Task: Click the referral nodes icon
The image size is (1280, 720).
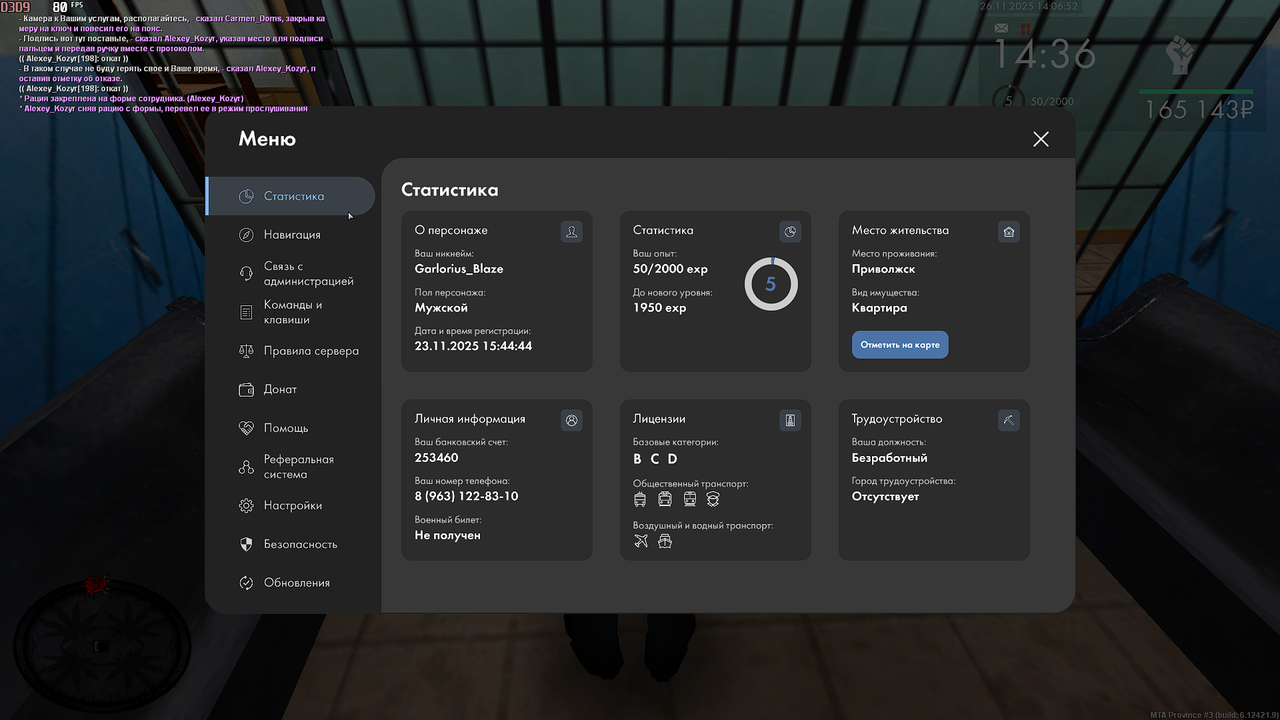Action: [246, 467]
